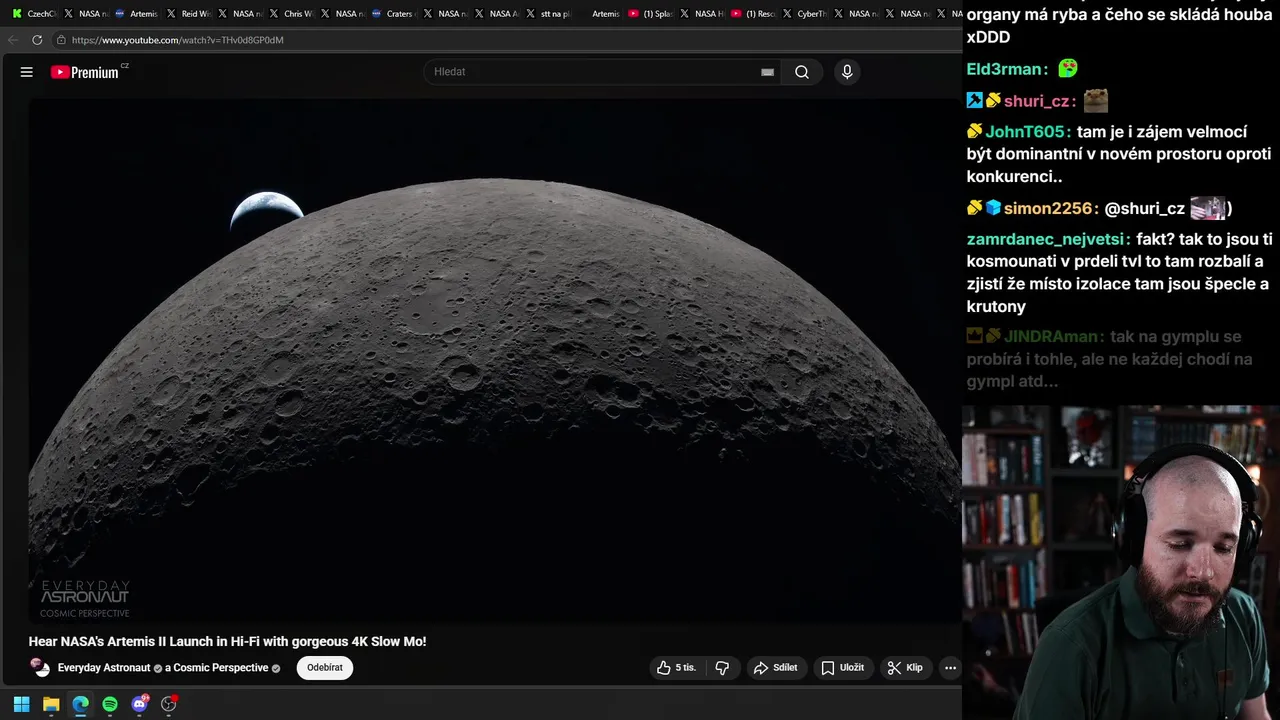Create a clip with the Klip button
1280x720 pixels.
click(906, 668)
